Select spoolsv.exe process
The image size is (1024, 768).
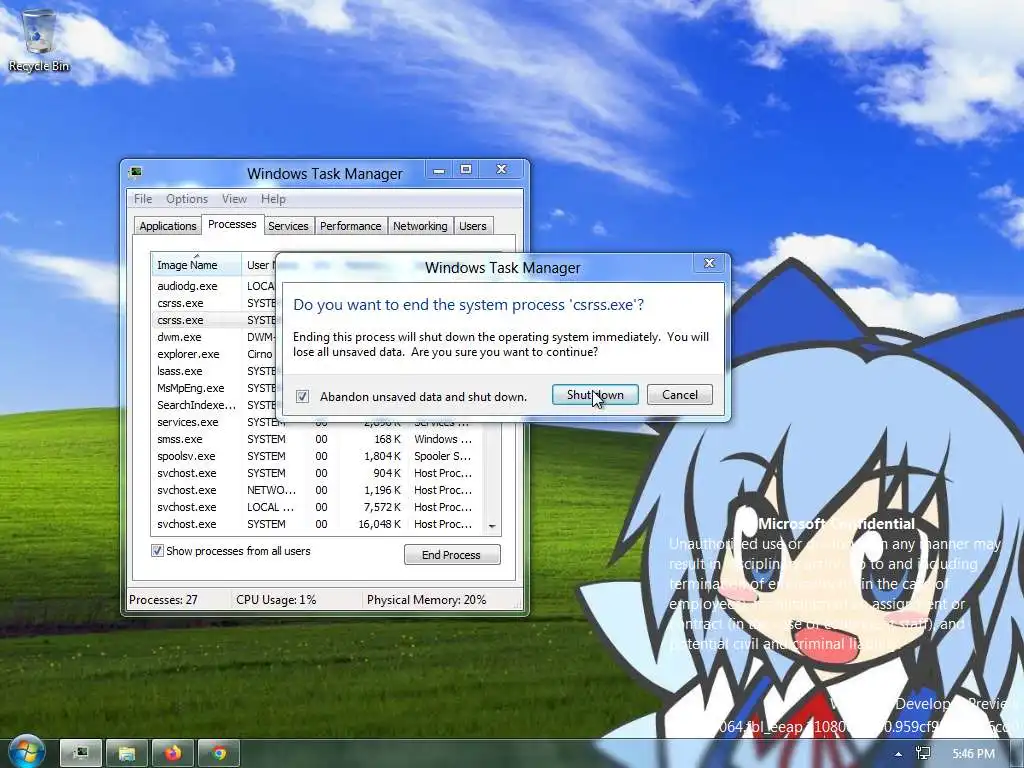[x=319, y=456]
